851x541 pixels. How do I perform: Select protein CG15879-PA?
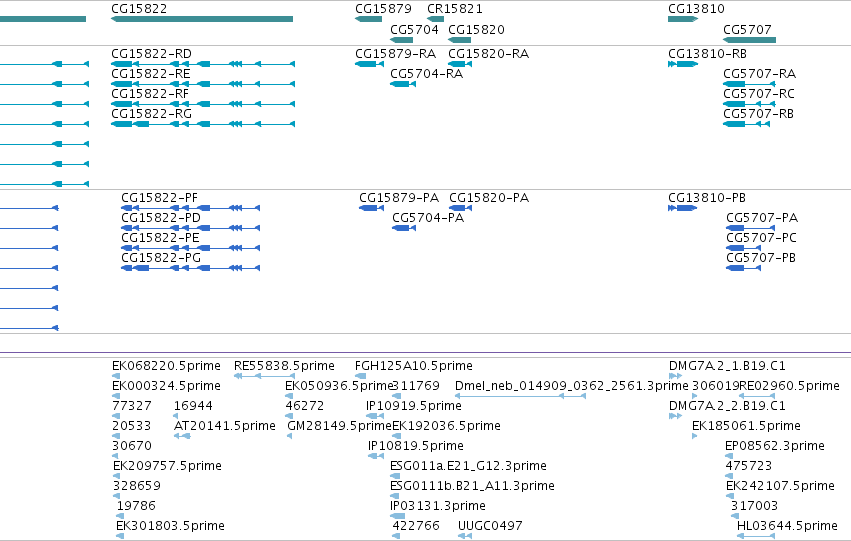(x=371, y=208)
